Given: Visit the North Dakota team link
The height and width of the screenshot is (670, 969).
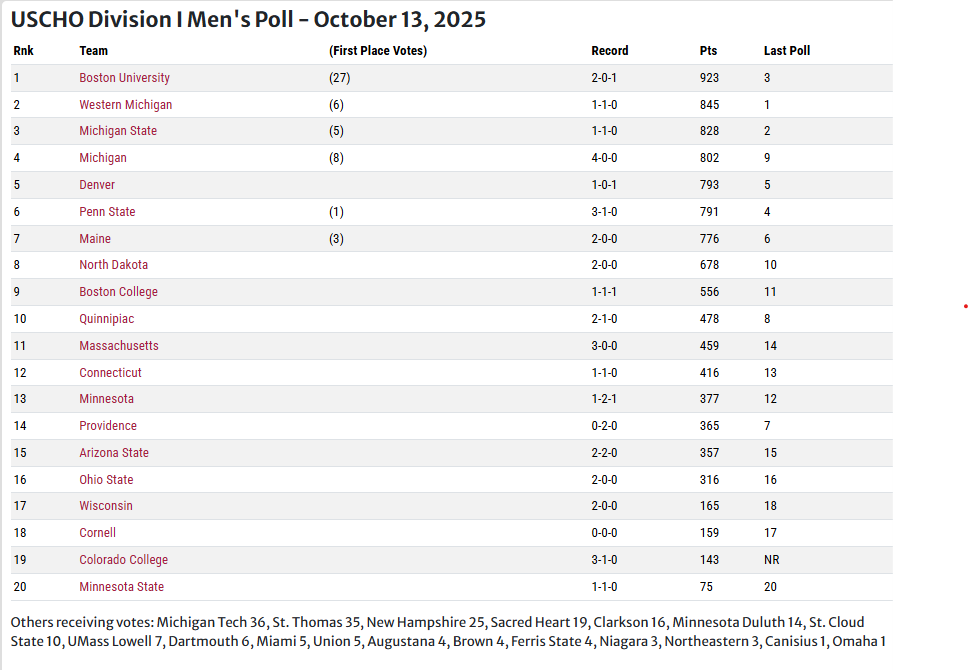Looking at the screenshot, I should click(x=113, y=265).
